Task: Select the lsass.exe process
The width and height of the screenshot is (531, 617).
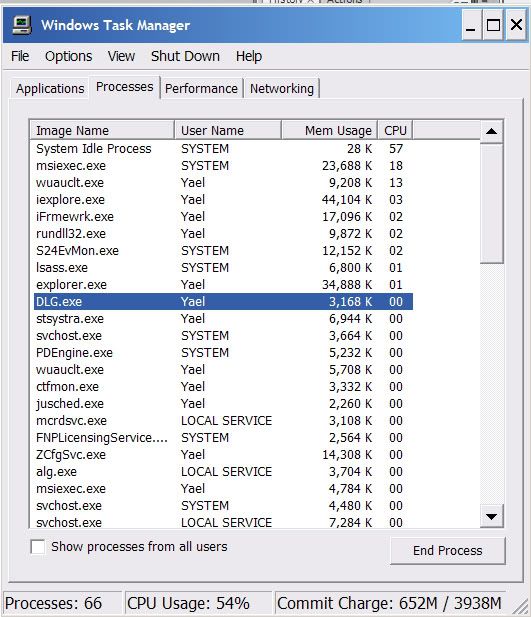Action: [223, 268]
